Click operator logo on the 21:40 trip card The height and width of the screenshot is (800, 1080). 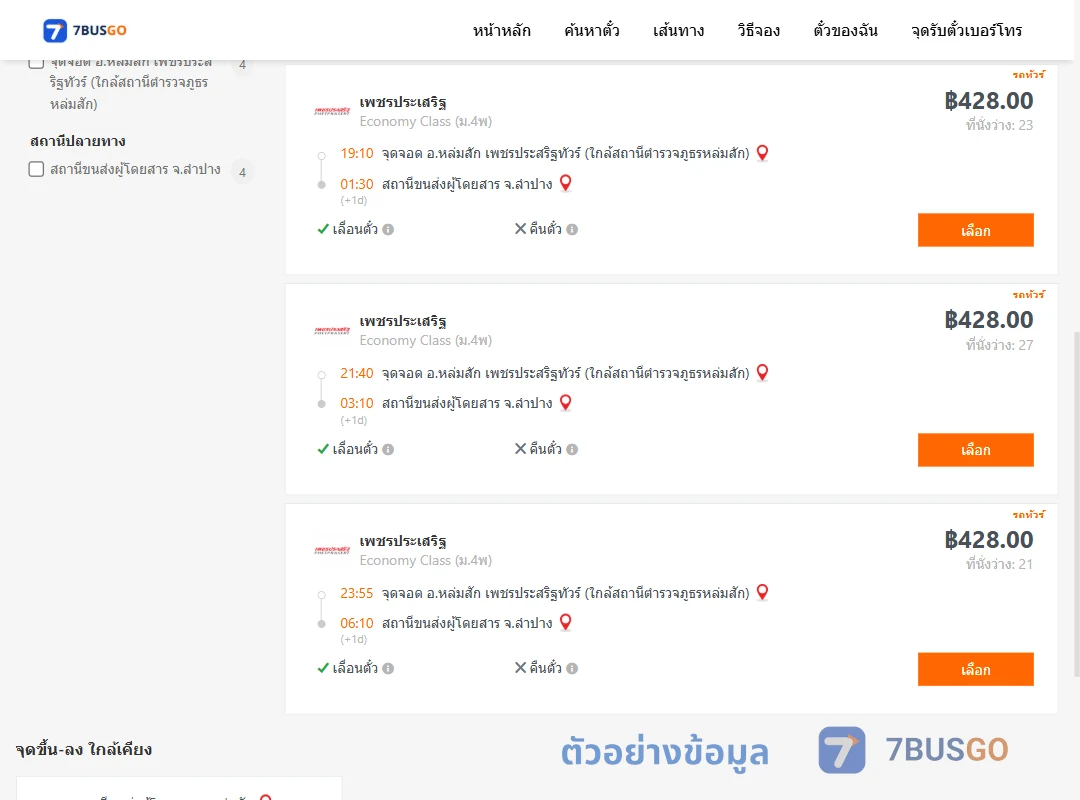(332, 330)
